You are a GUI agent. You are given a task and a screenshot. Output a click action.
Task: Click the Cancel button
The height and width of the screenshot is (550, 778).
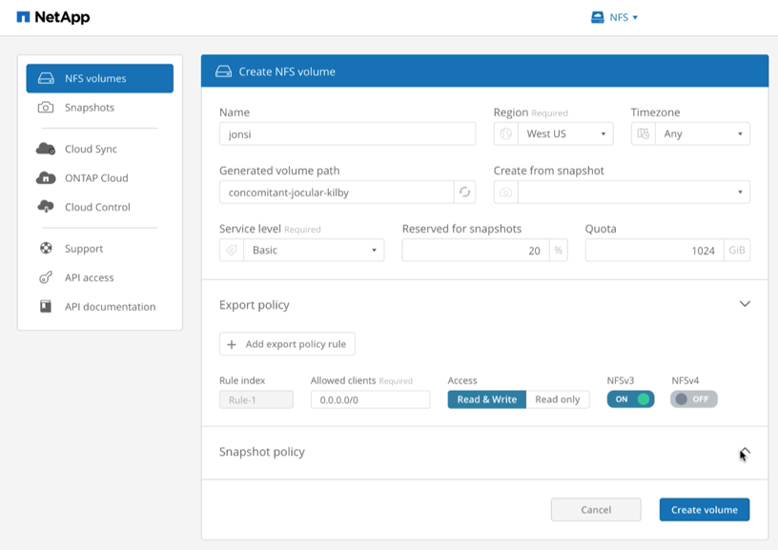tap(596, 510)
